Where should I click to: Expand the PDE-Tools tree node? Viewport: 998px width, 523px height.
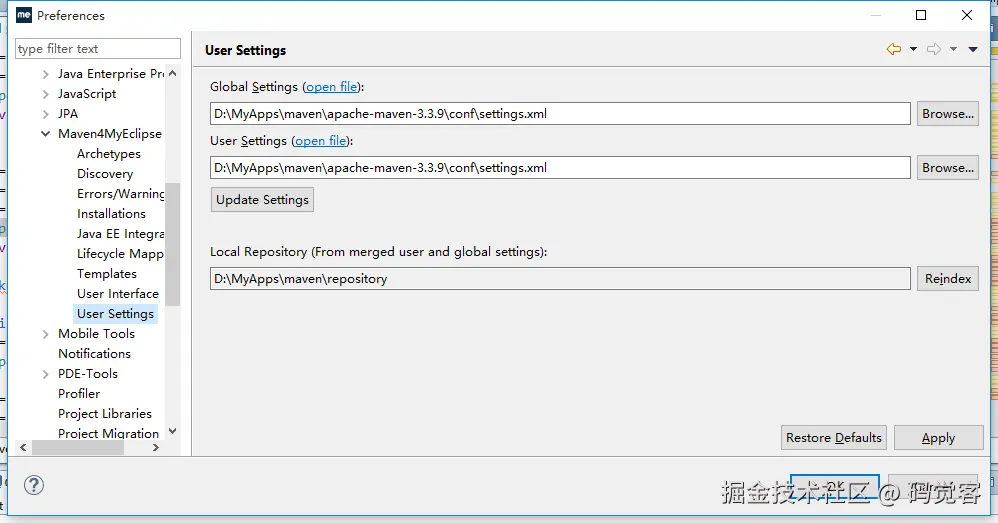click(45, 374)
